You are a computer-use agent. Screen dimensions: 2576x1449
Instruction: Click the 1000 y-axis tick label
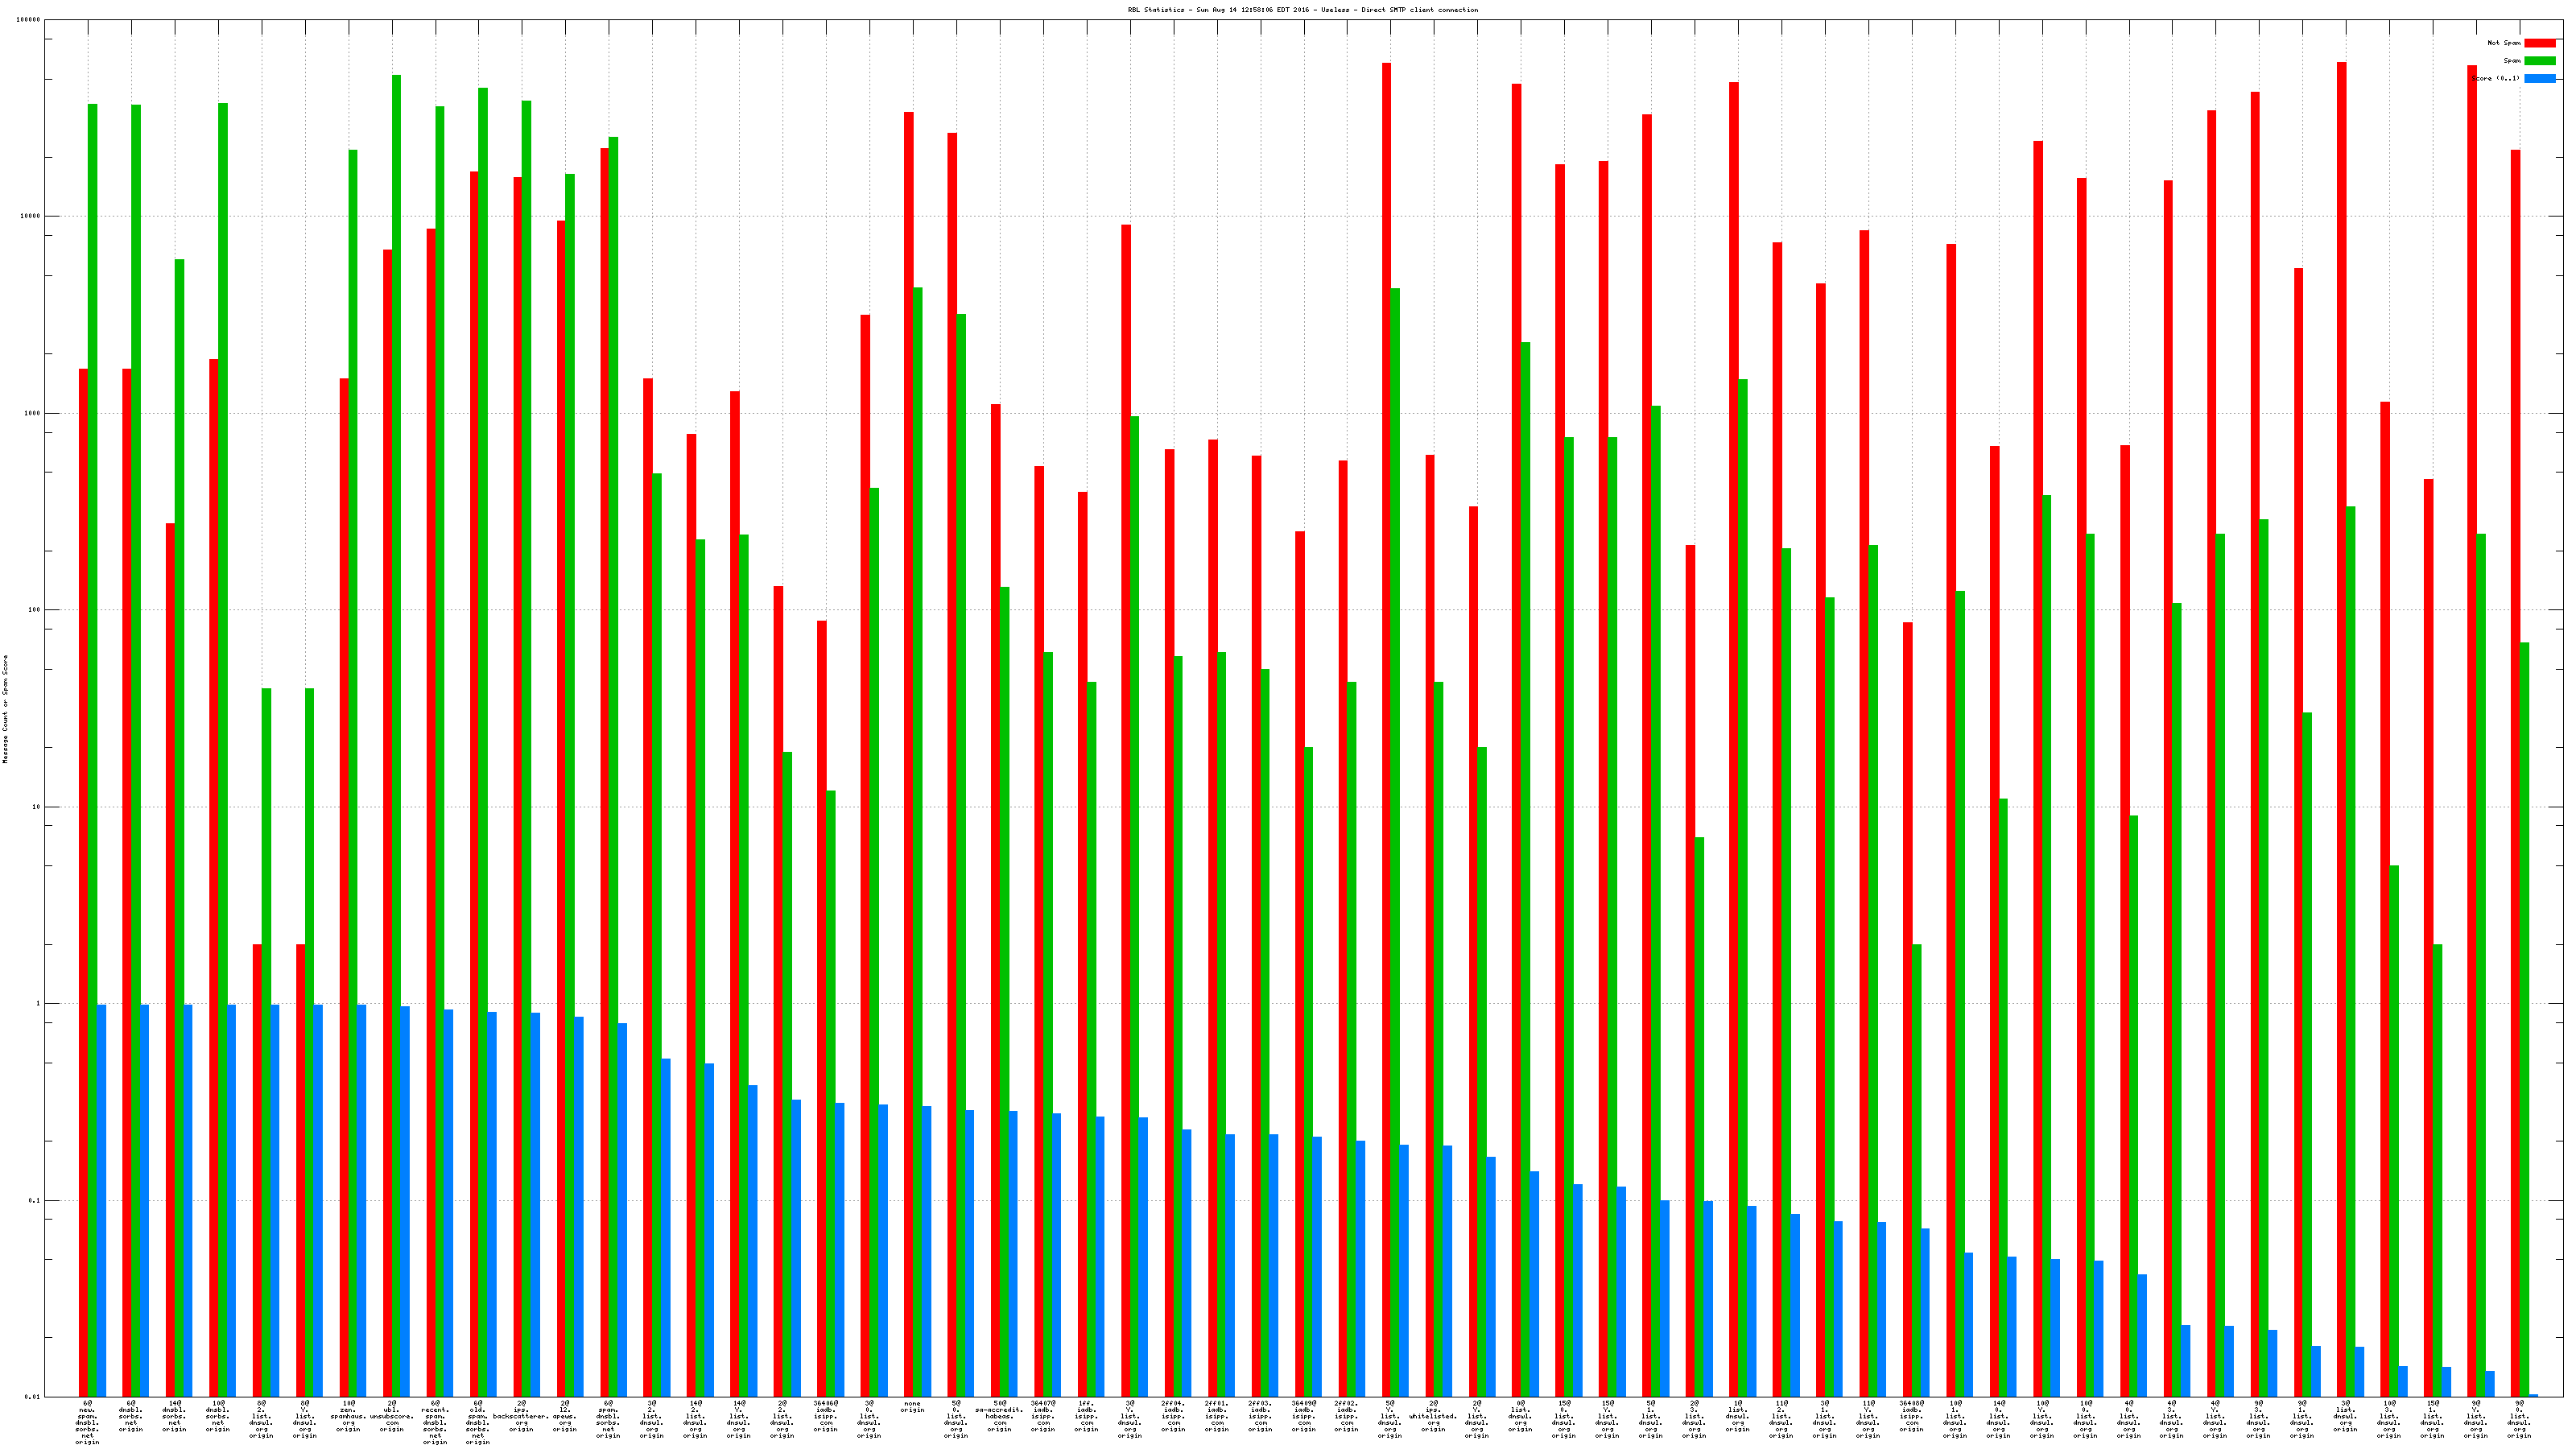[32, 413]
